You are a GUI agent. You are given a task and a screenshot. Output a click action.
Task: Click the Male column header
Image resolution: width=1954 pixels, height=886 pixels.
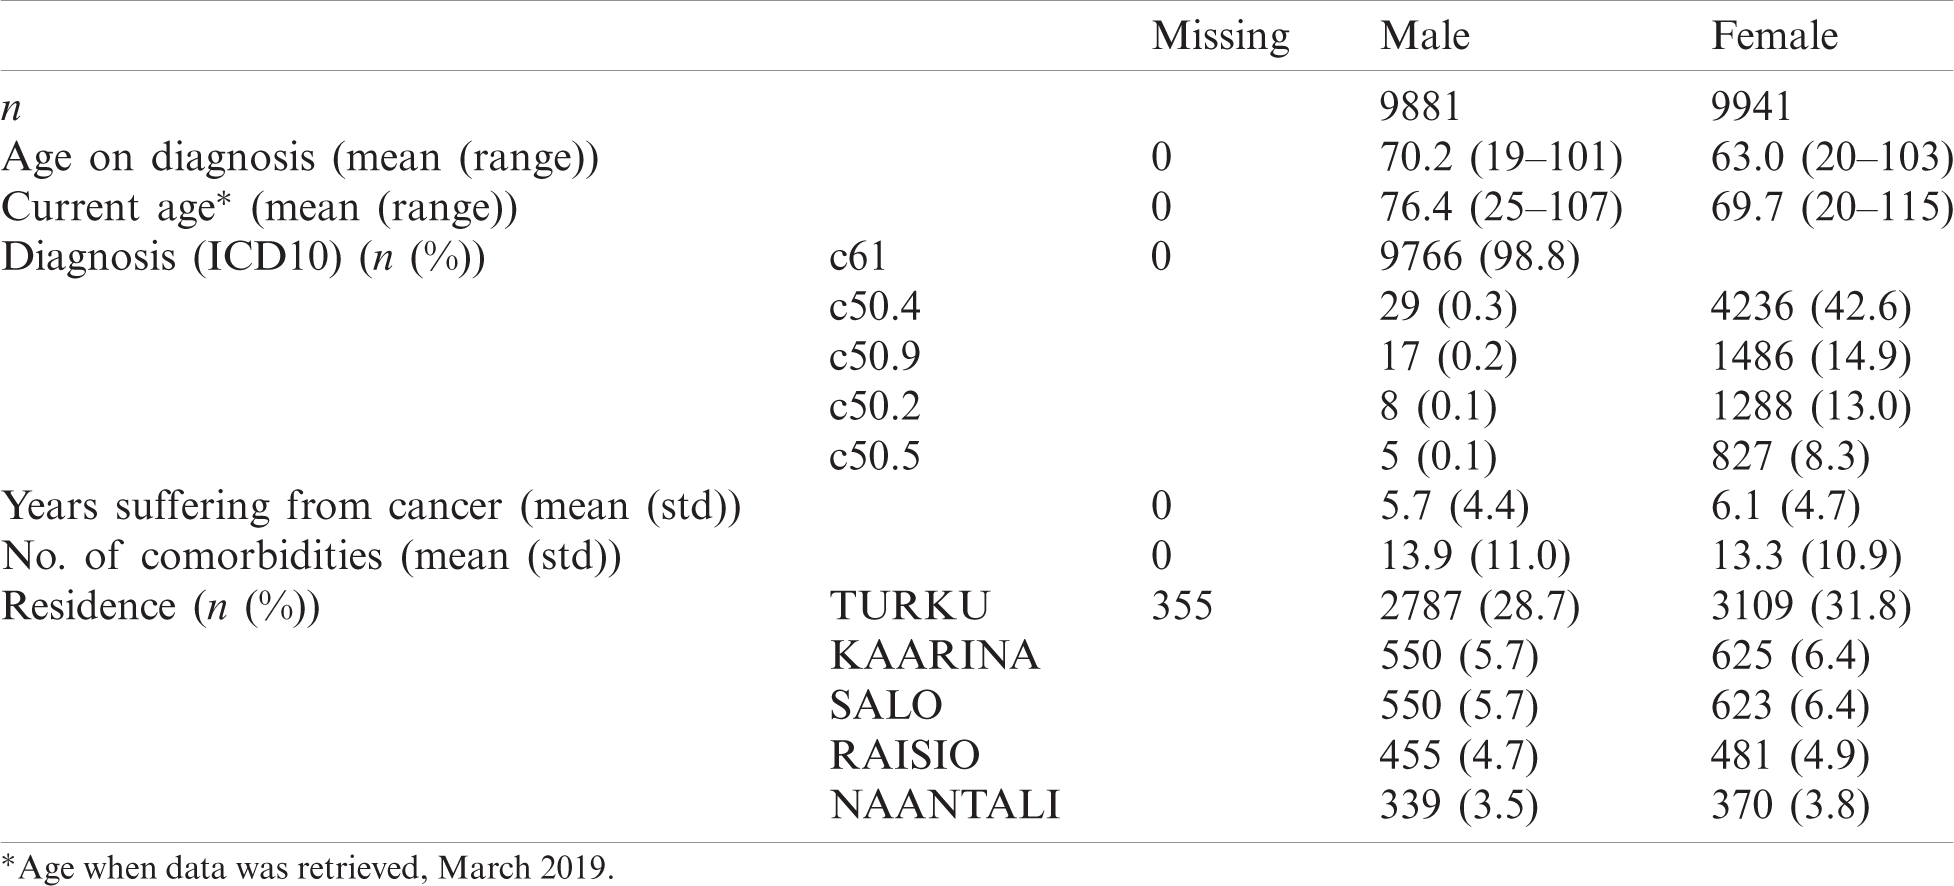click(x=1425, y=36)
